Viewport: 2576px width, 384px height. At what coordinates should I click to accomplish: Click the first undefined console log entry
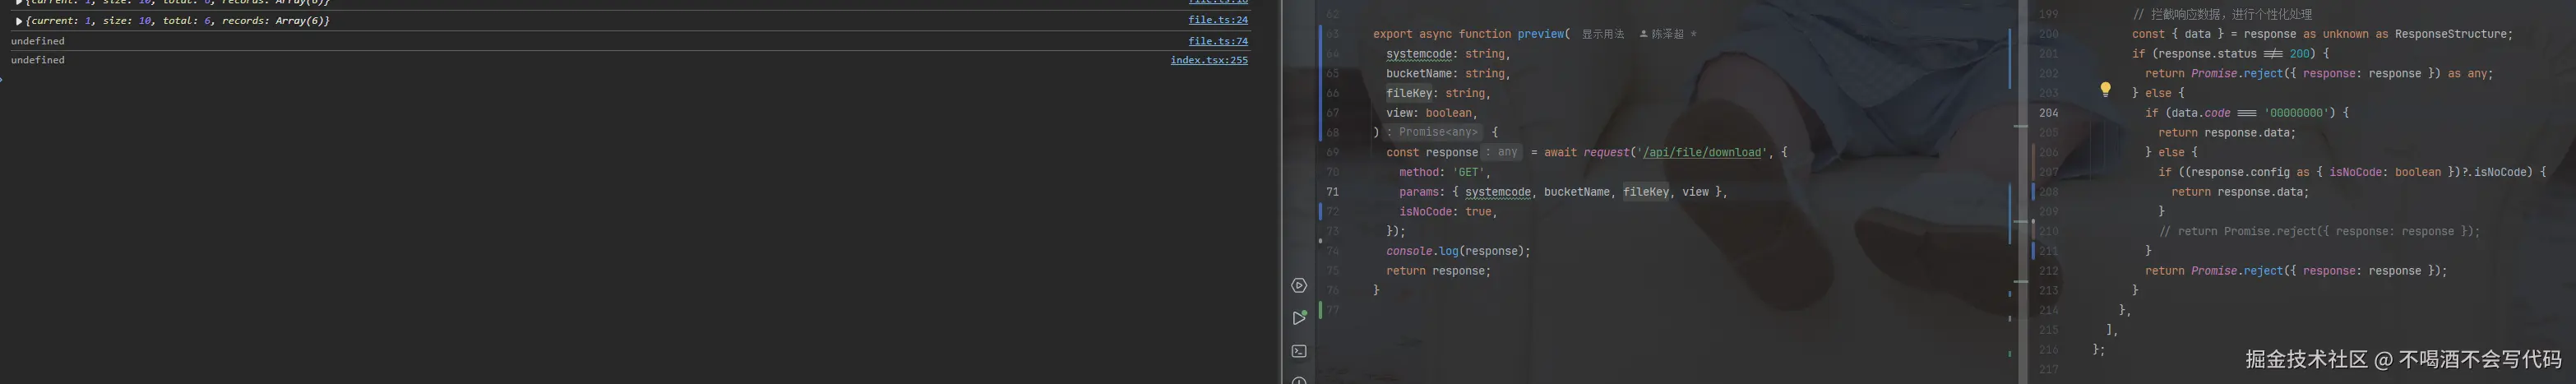click(x=38, y=41)
